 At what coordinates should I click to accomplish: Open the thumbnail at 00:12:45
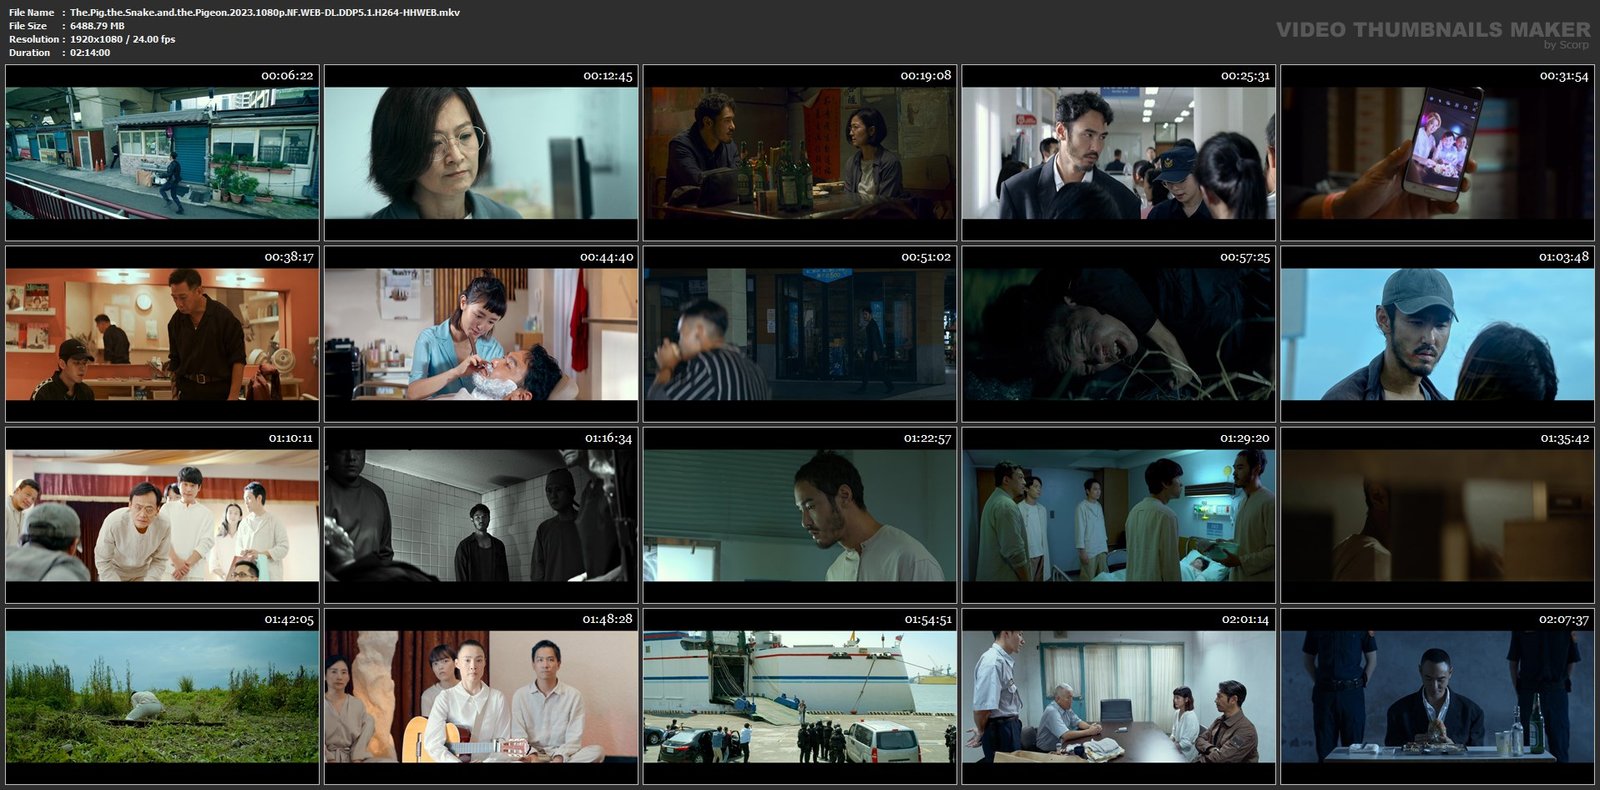tap(481, 152)
